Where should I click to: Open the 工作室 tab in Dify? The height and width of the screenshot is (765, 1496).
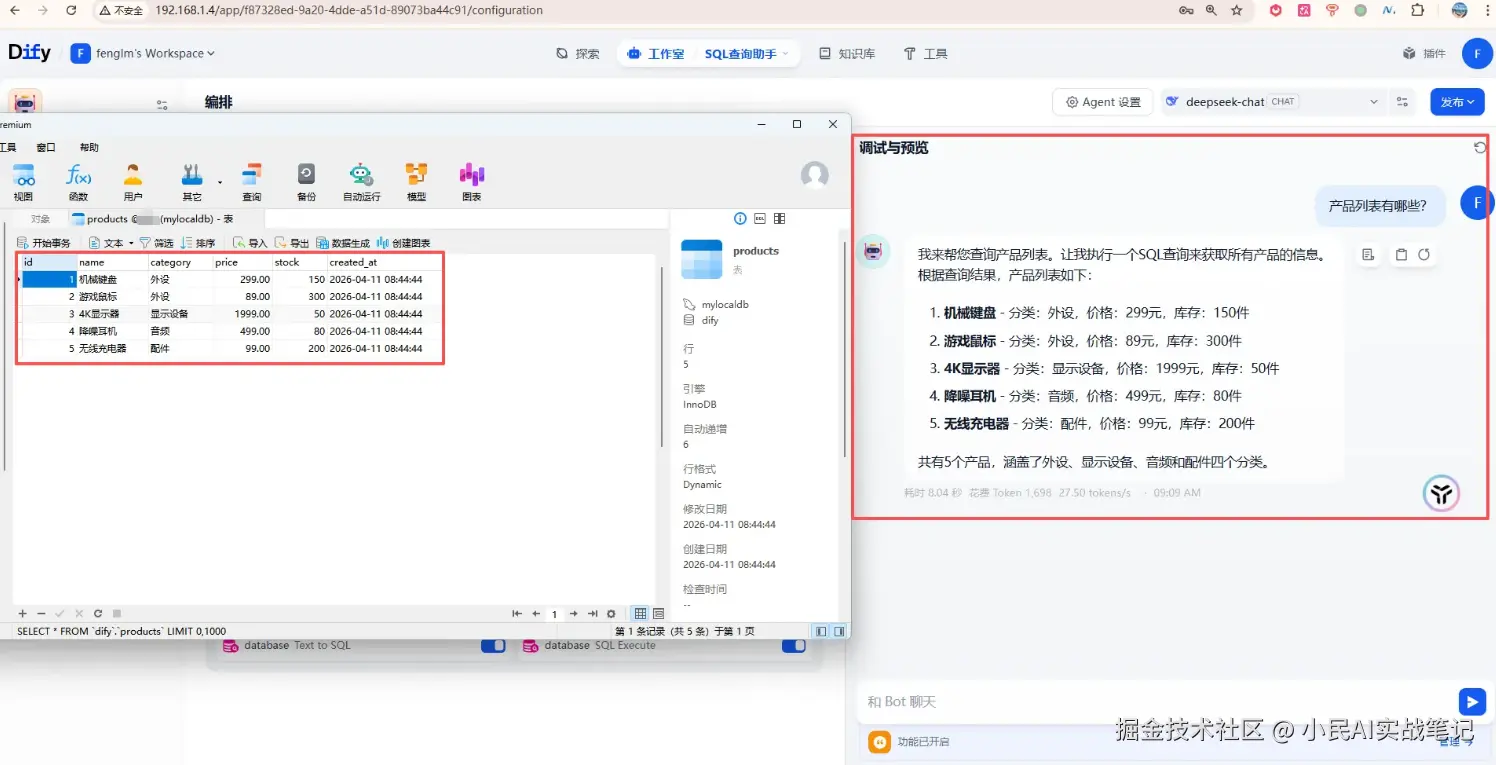pos(656,54)
